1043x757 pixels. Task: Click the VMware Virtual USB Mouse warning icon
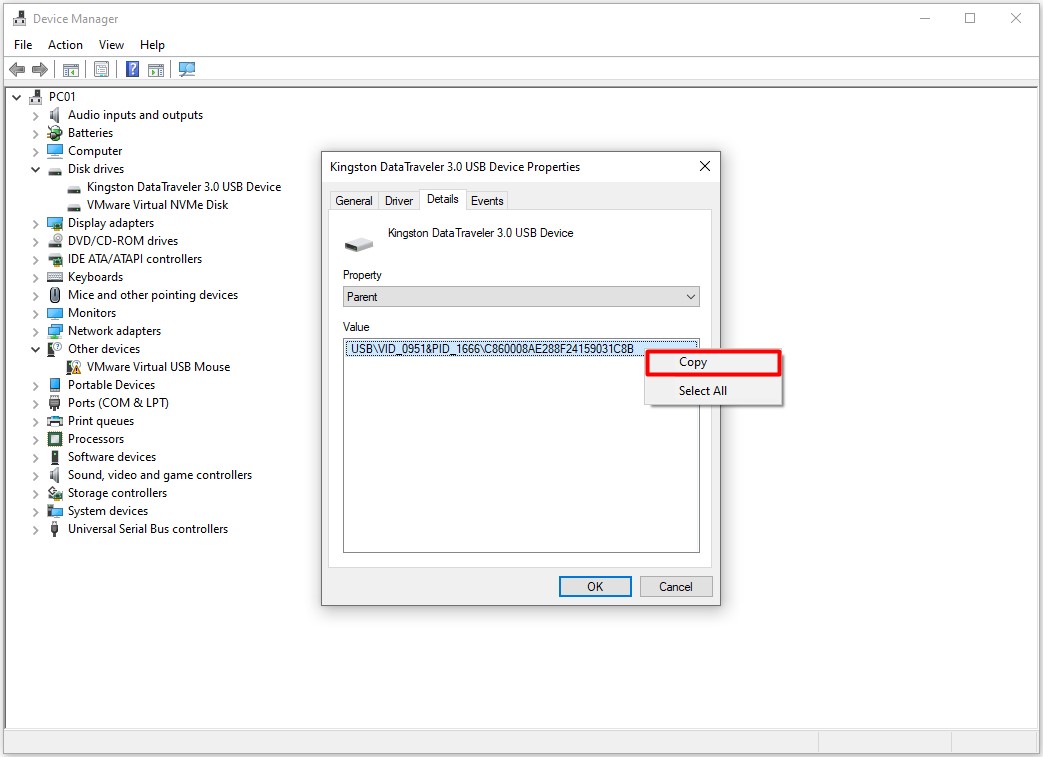[74, 367]
